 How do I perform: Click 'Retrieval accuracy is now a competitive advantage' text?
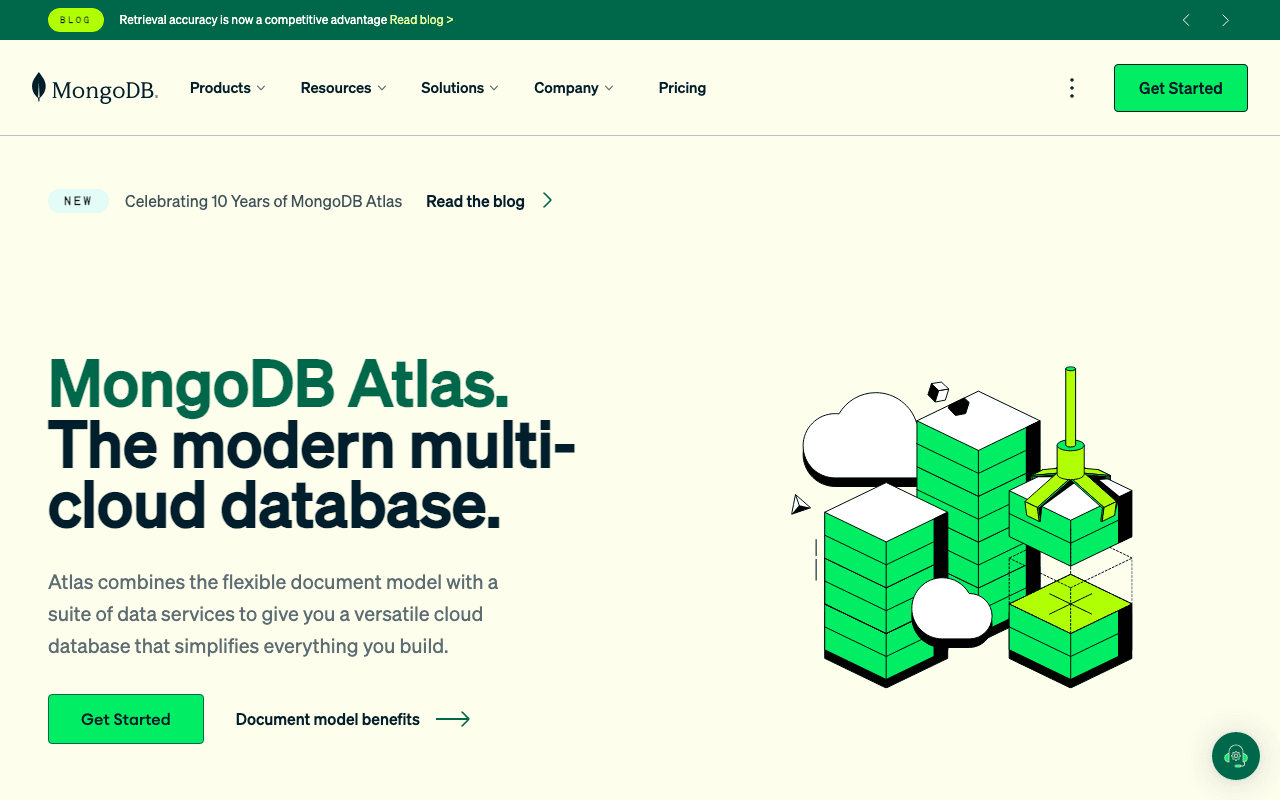tap(252, 20)
